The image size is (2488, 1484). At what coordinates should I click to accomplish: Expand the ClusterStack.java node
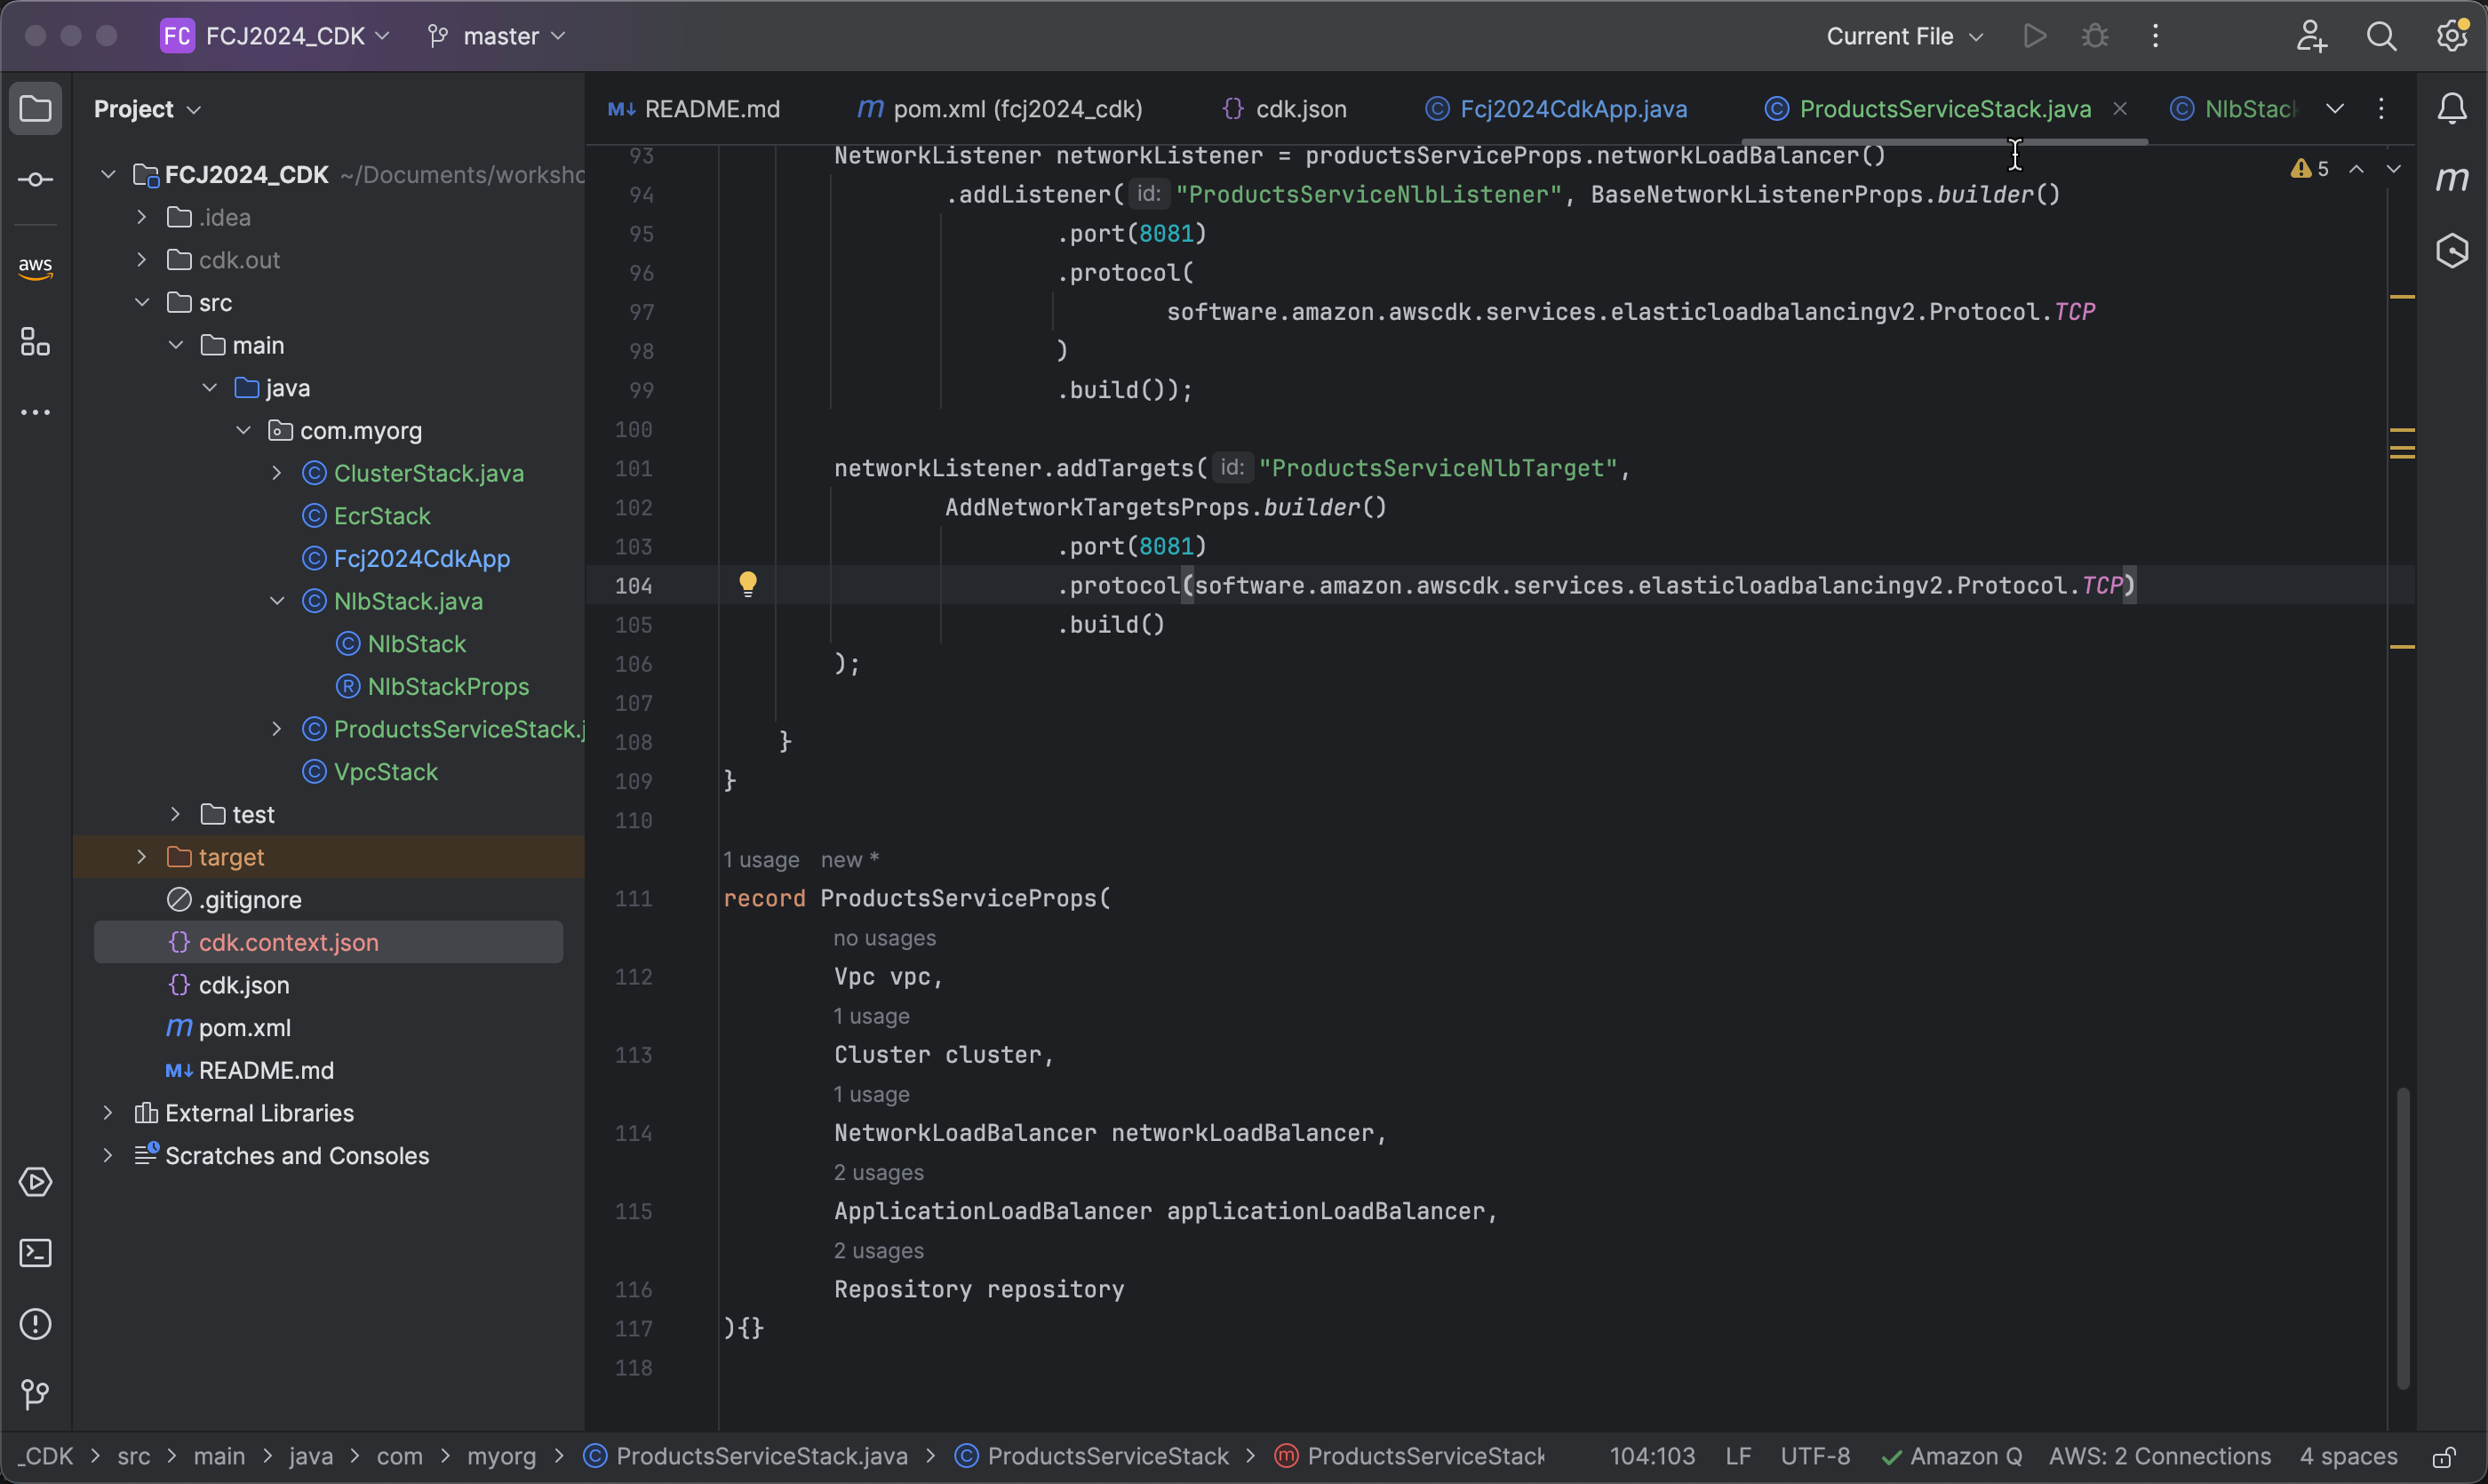[277, 473]
